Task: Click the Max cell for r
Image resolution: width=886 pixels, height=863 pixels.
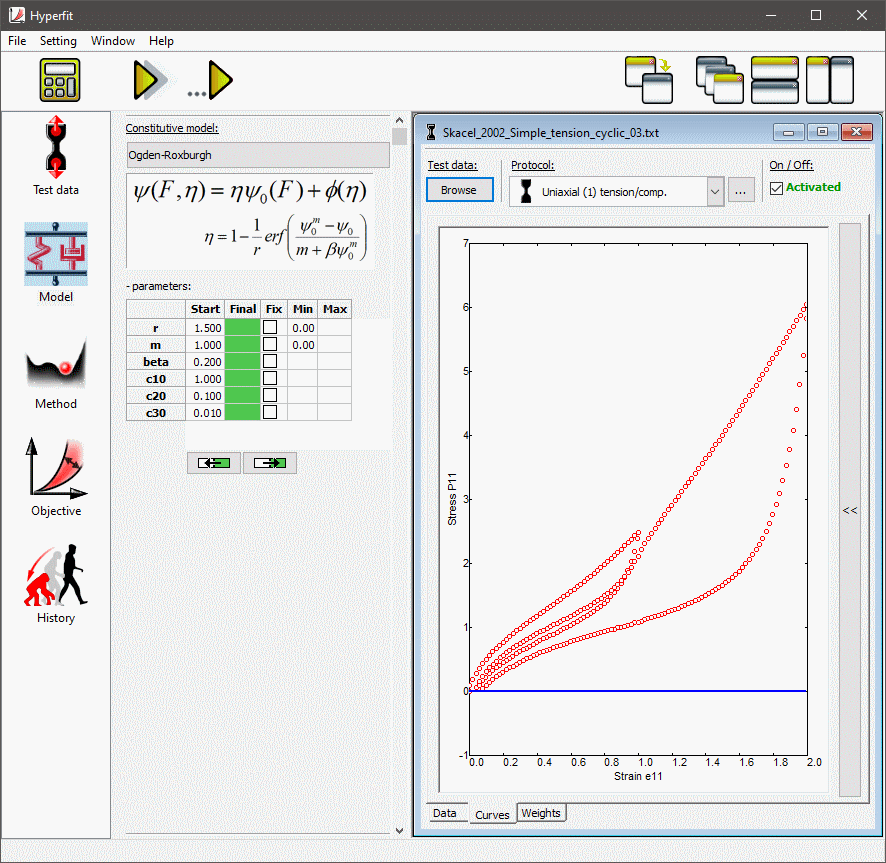Action: pyautogui.click(x=335, y=328)
